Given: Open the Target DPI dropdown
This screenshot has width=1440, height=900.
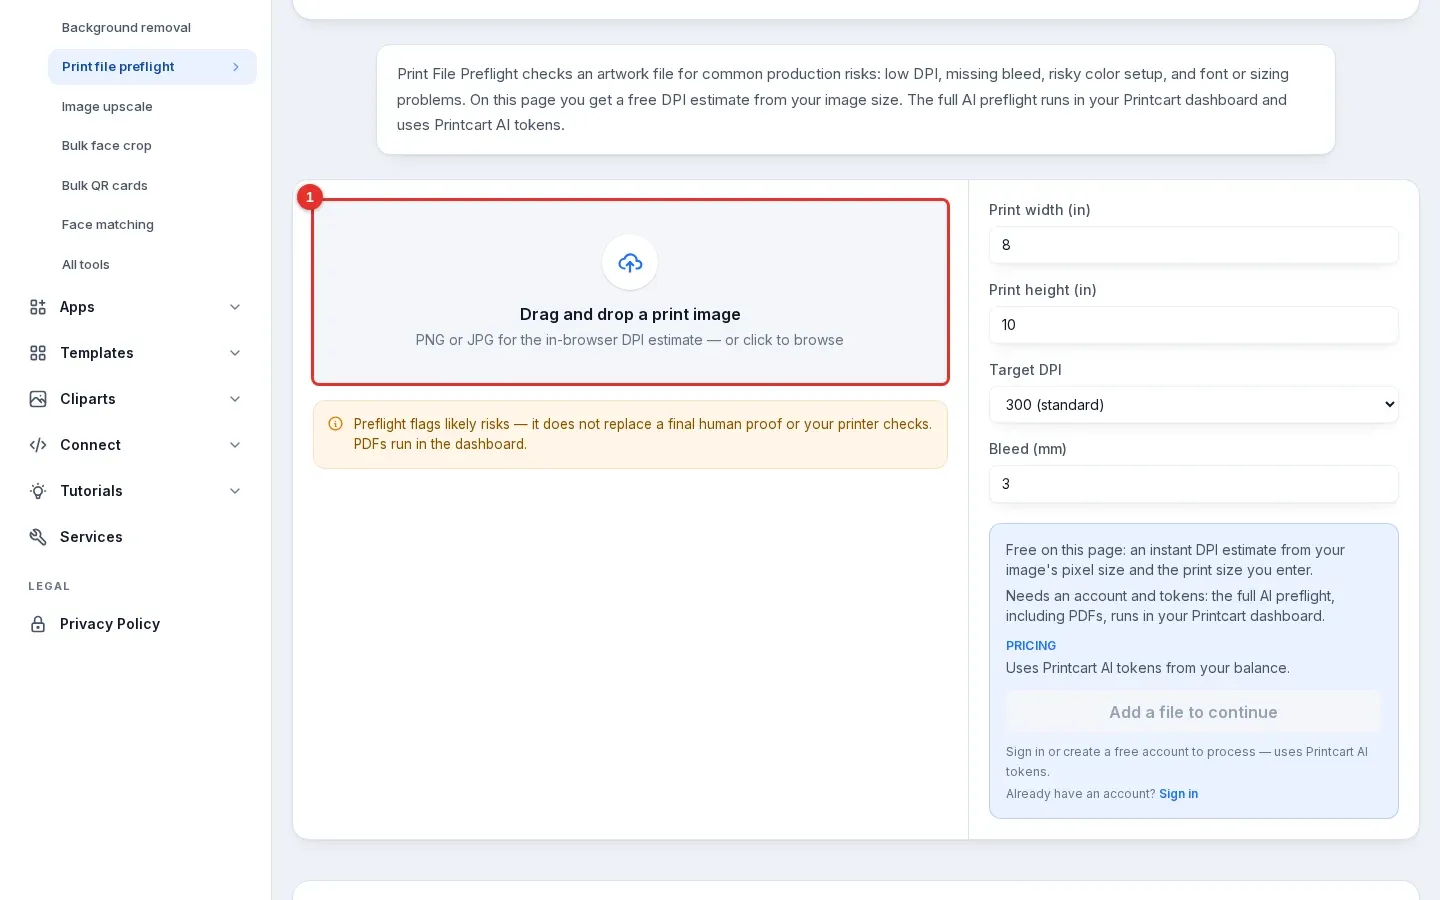Looking at the screenshot, I should 1193,405.
